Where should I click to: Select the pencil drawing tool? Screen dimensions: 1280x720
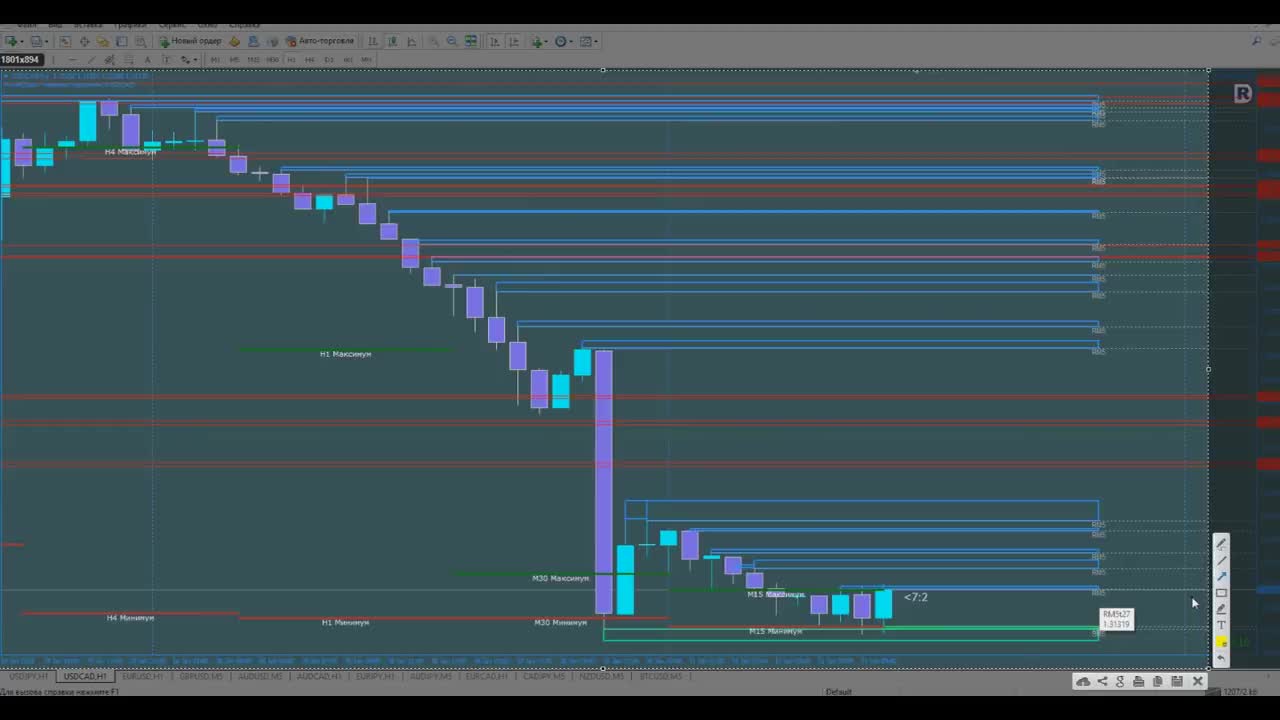pos(1221,544)
